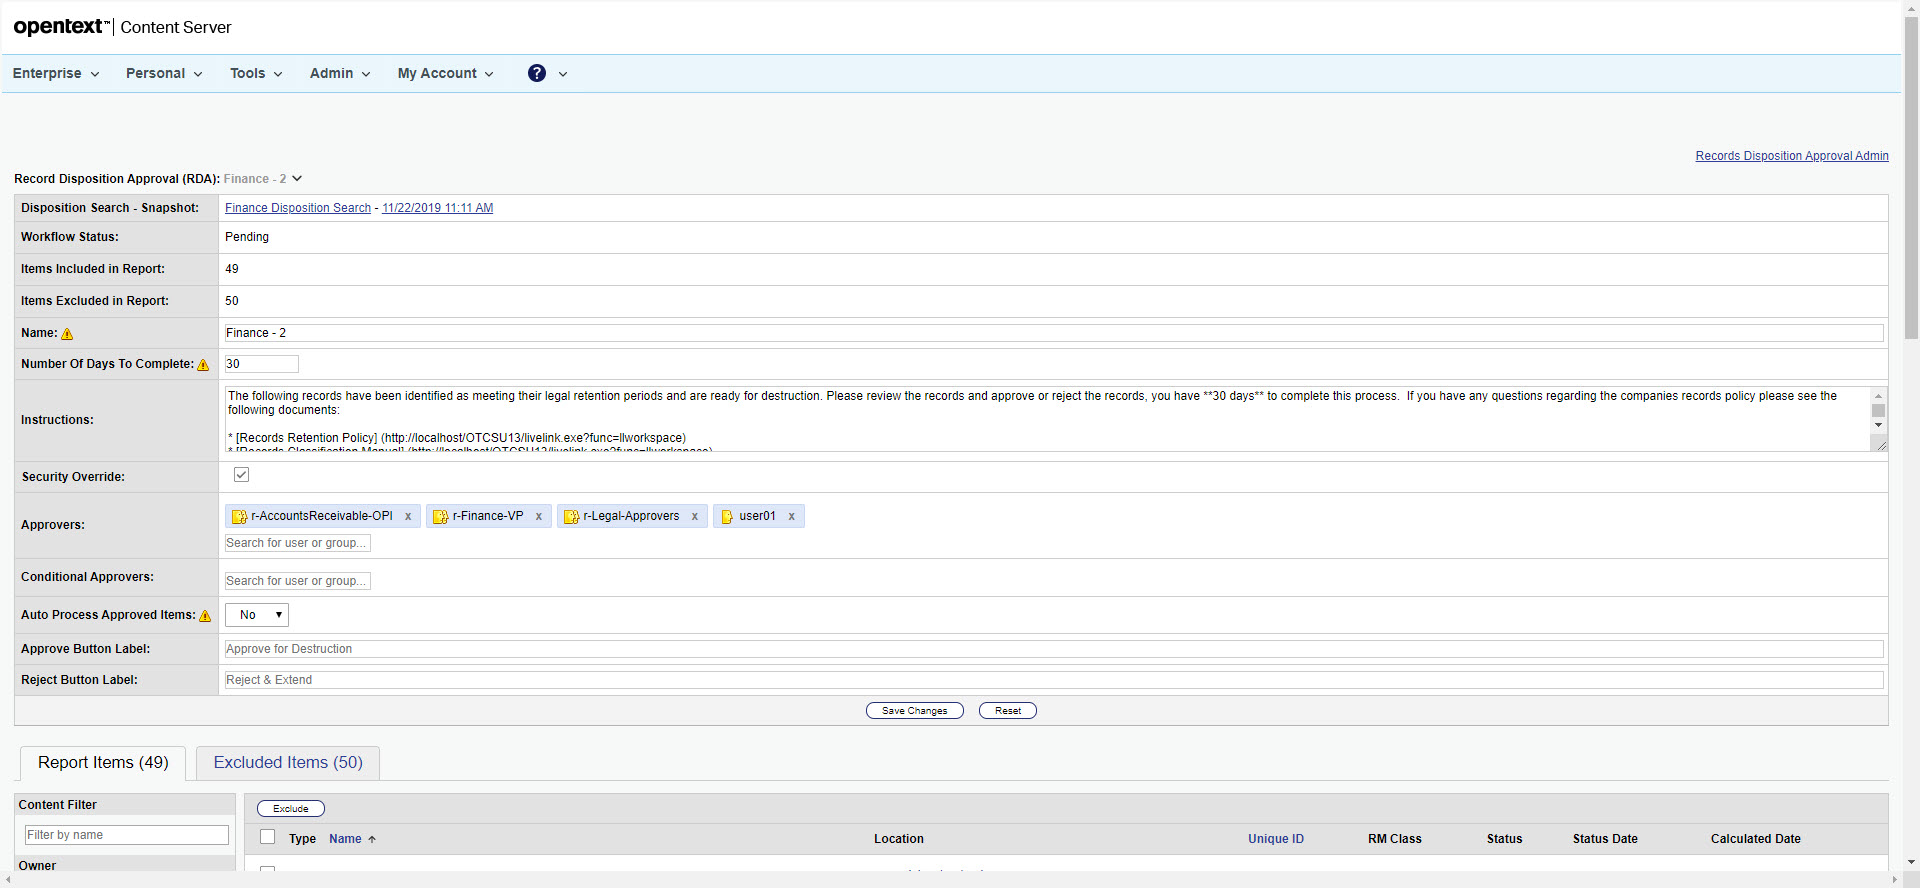Click the Exclude button
The width and height of the screenshot is (1920, 888).
(291, 809)
